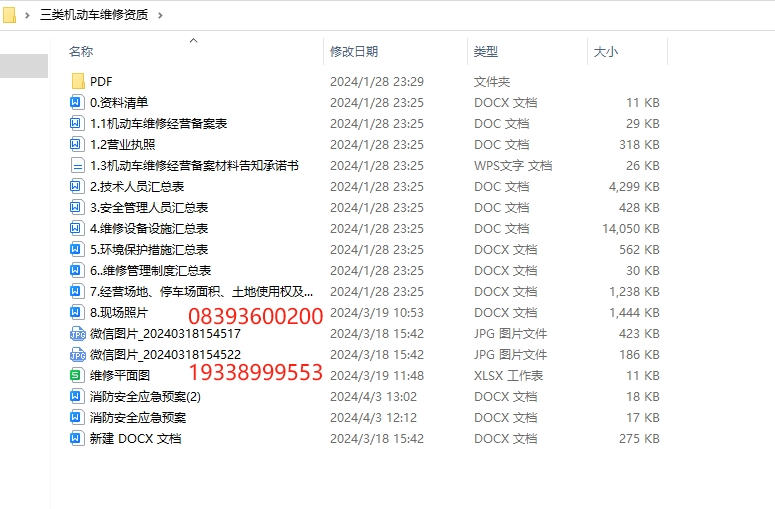Click size cell 275 KB
The image size is (775, 509).
pos(639,439)
